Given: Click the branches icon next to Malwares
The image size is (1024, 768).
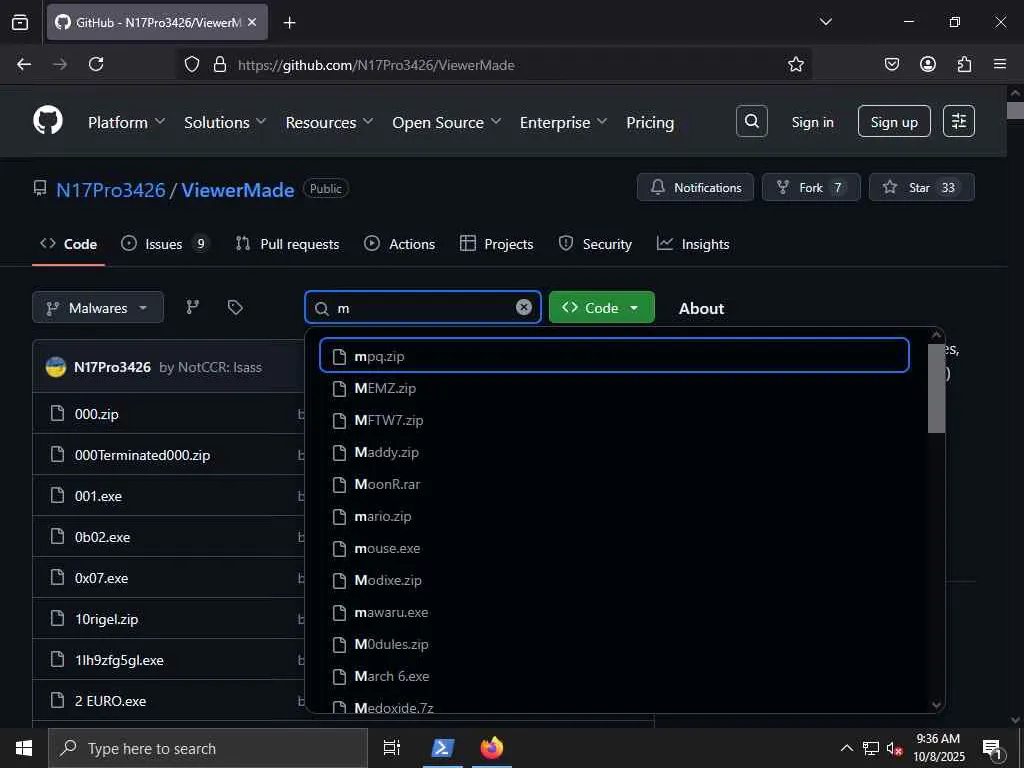Looking at the screenshot, I should tap(193, 307).
